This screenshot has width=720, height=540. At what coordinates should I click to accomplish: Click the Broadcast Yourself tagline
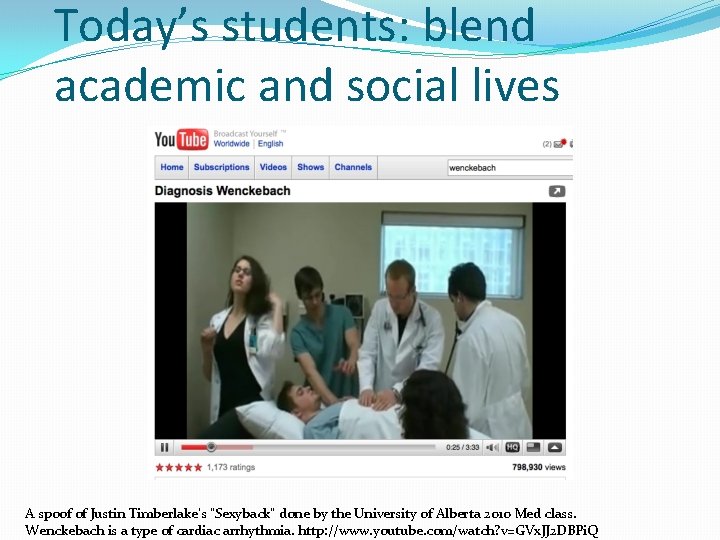(x=246, y=134)
